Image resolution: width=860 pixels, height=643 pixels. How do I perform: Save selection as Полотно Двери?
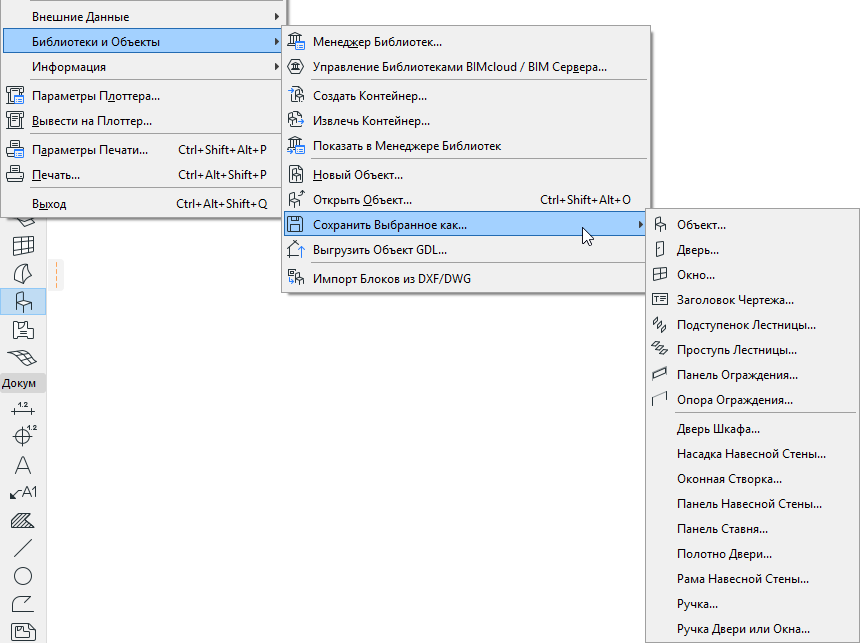[752, 554]
